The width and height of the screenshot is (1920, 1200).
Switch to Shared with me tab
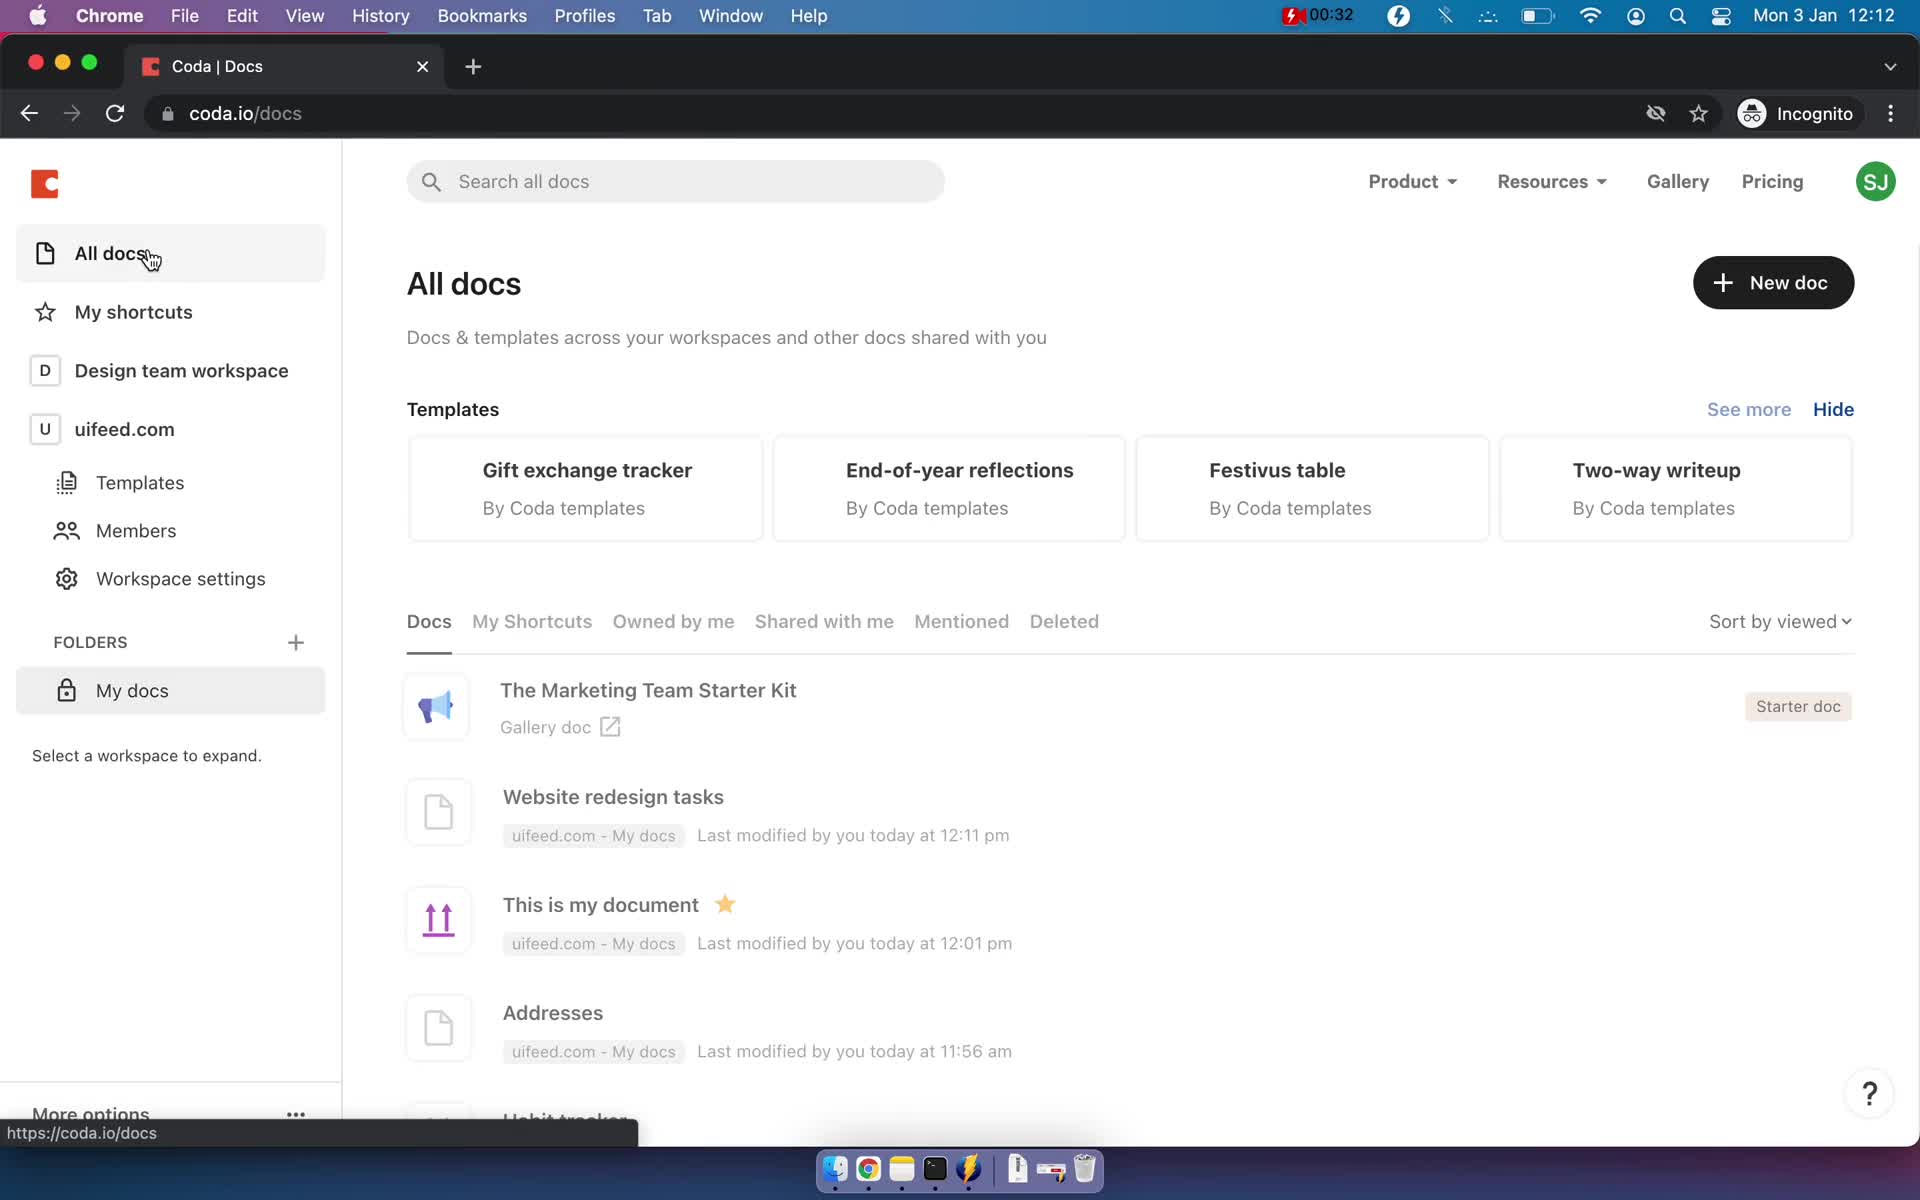824,622
